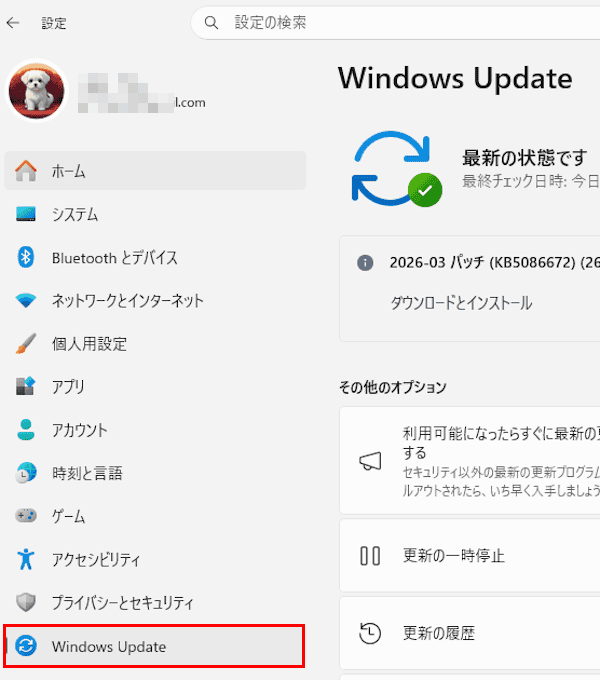Click the game controller icon
The height and width of the screenshot is (680, 600).
(x=26, y=516)
